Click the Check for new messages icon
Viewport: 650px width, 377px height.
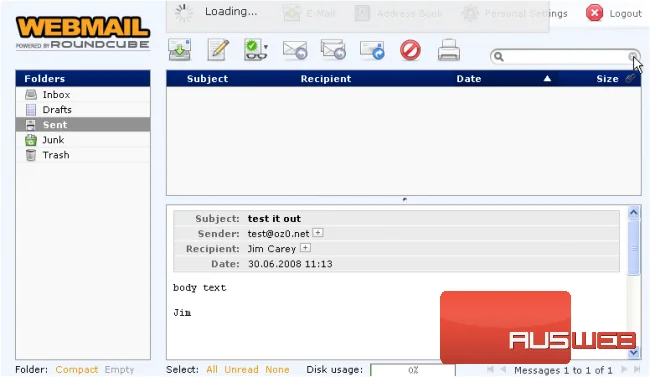click(x=179, y=50)
